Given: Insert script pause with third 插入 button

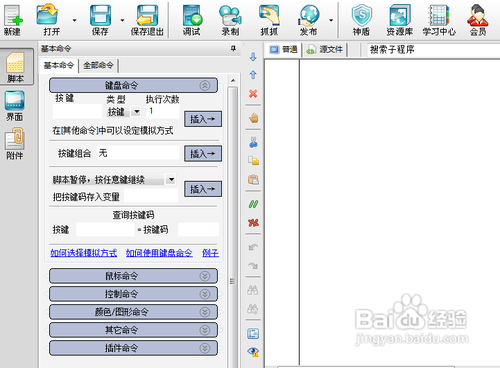Looking at the screenshot, I should click(x=203, y=189).
